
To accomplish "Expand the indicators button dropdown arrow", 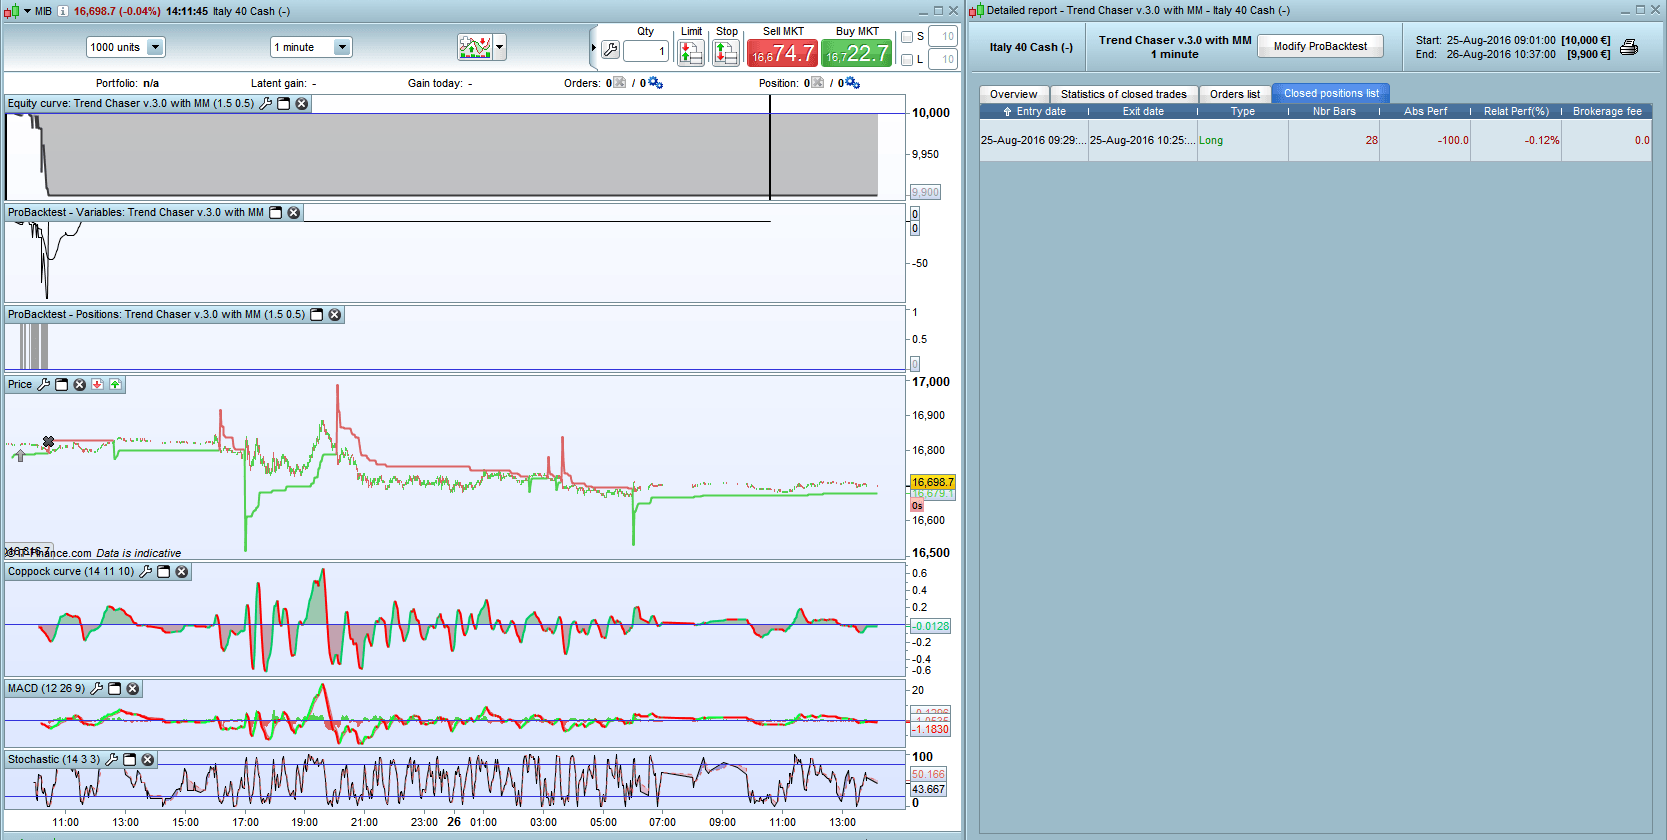I will [x=499, y=47].
